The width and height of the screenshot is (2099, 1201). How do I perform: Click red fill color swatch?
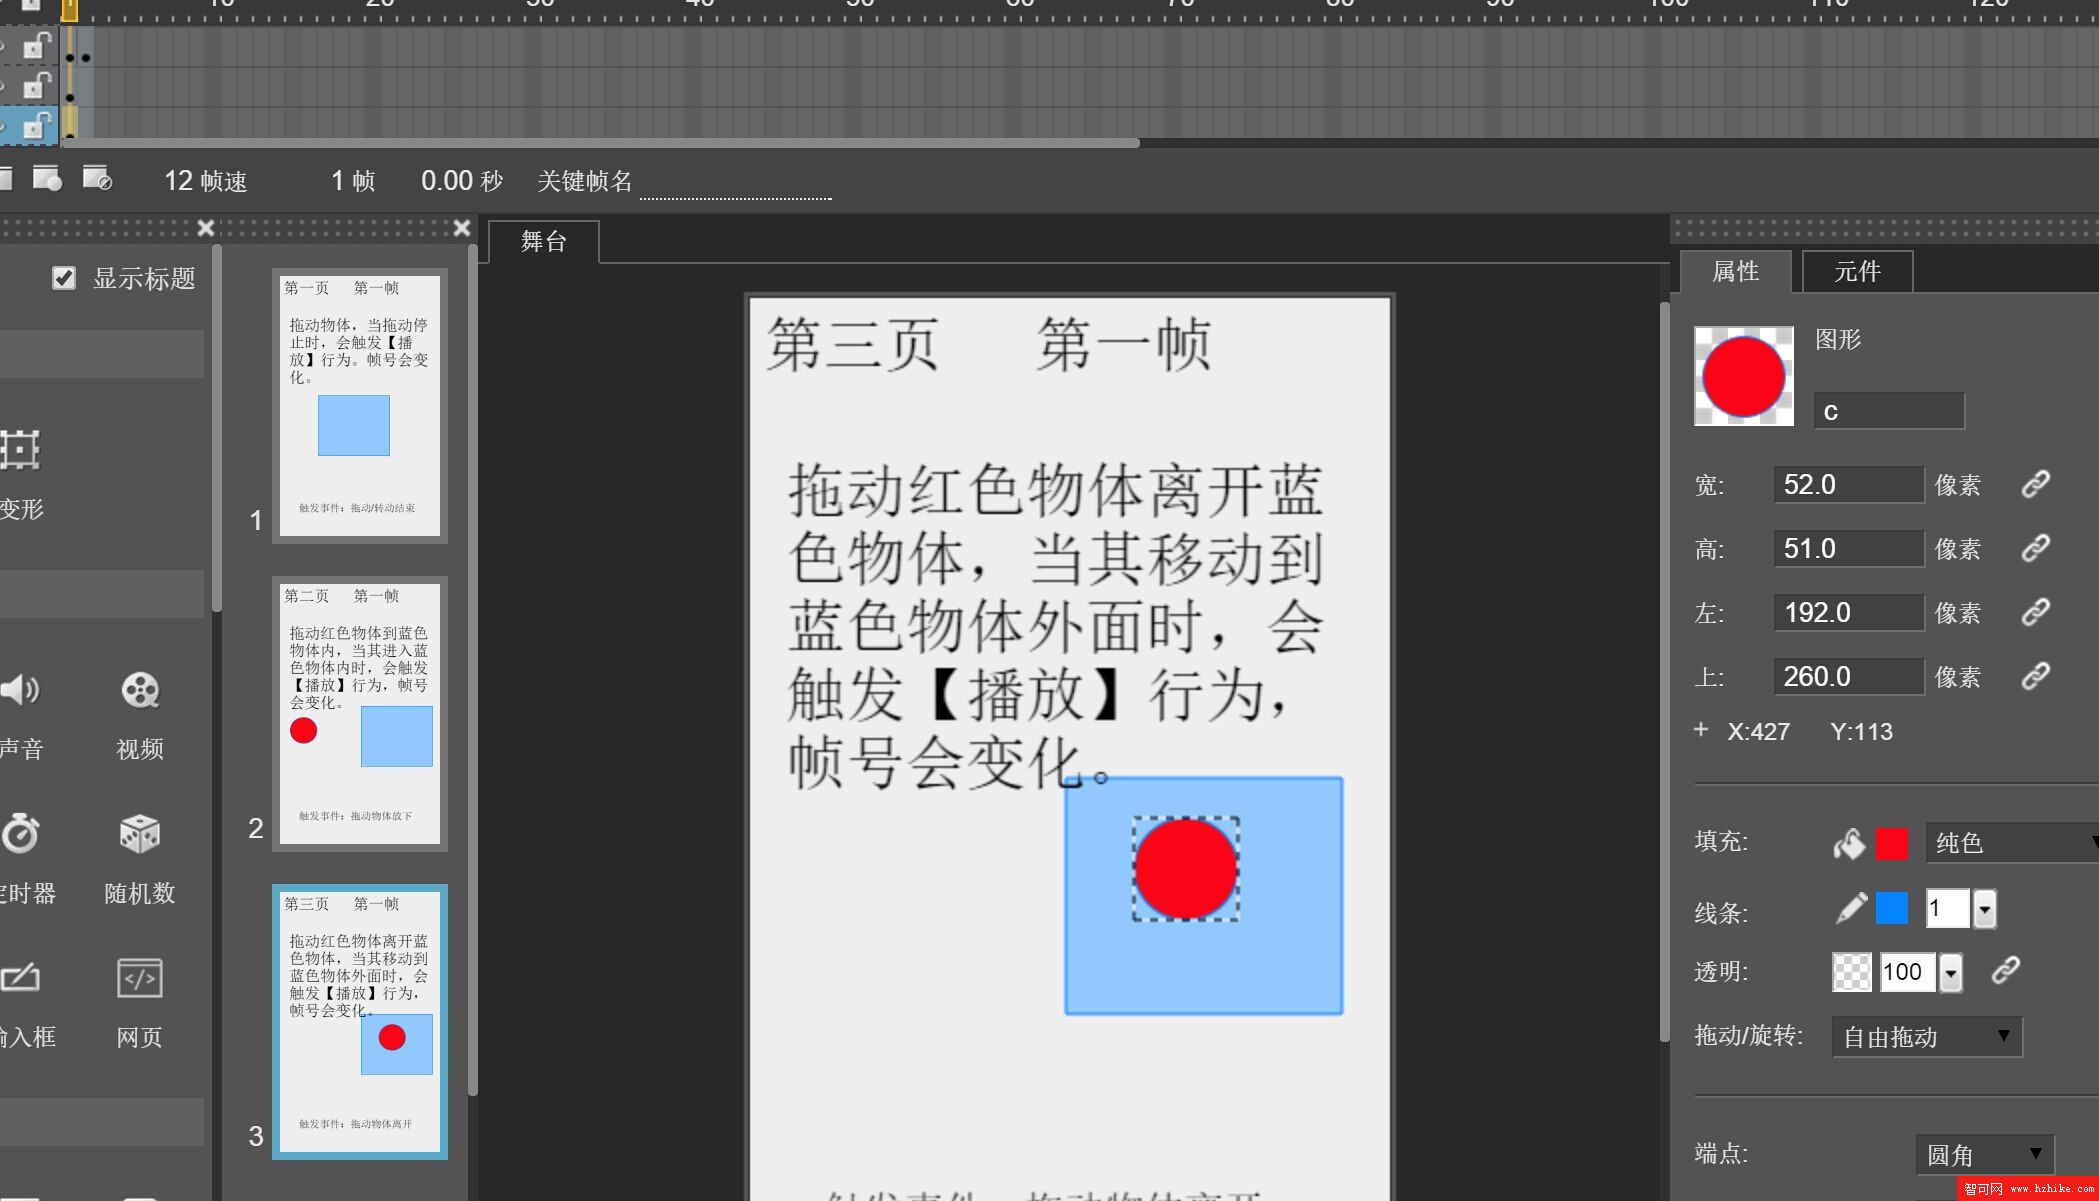1894,842
